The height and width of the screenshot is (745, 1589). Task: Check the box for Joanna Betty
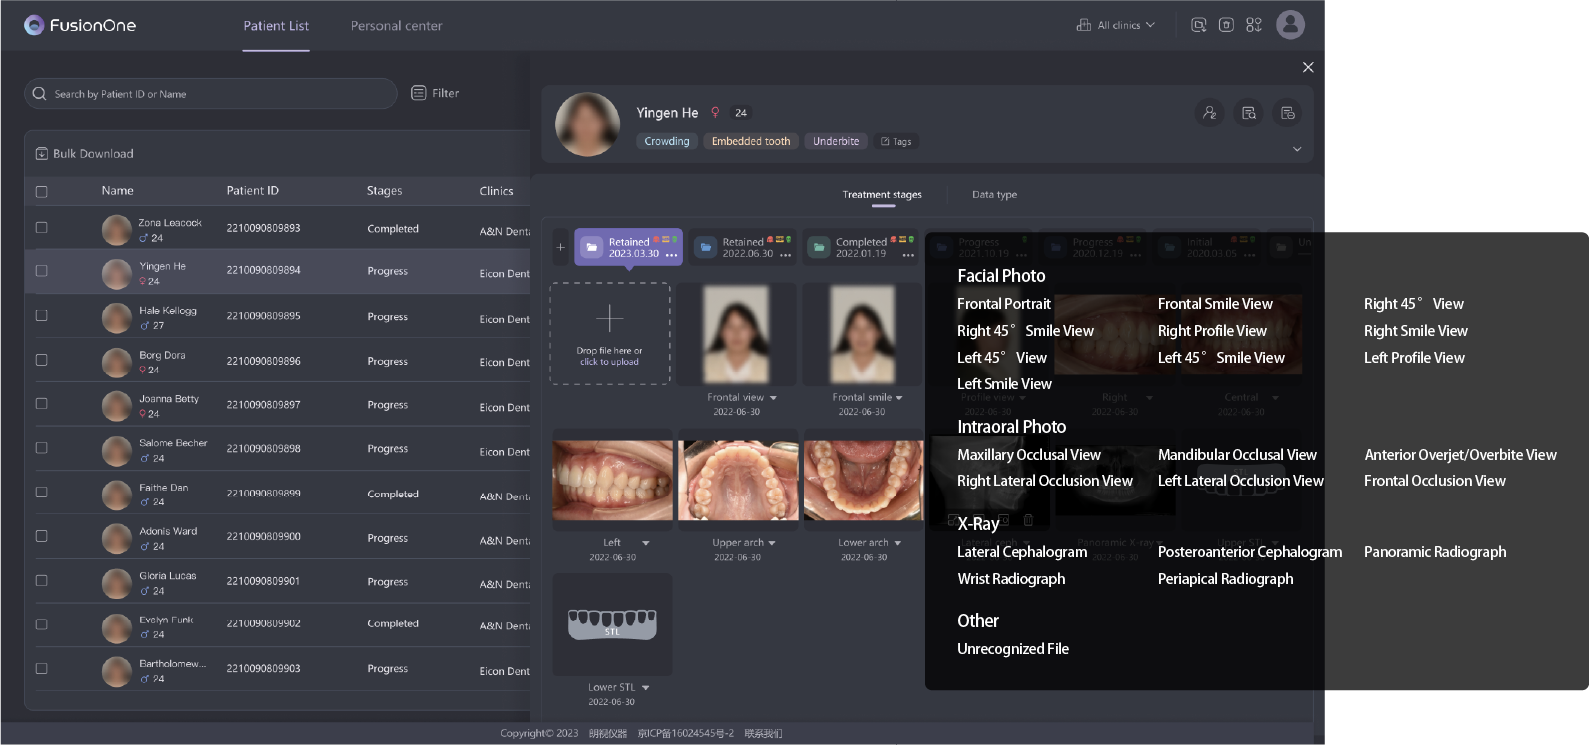click(42, 404)
